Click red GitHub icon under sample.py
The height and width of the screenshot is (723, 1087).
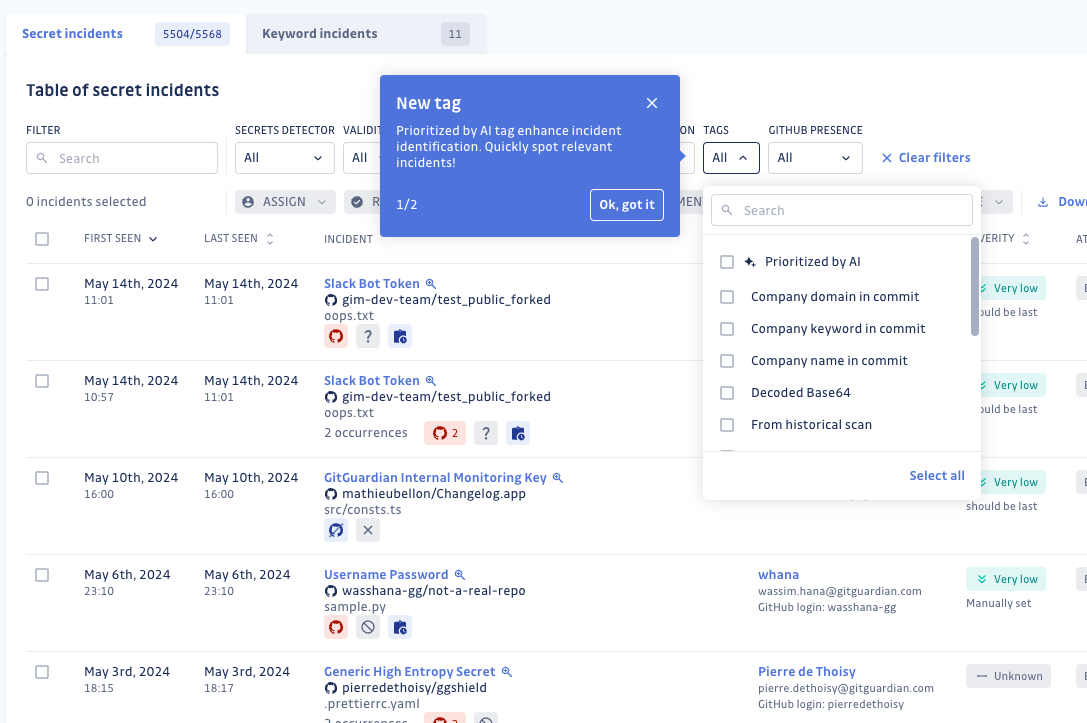point(336,627)
